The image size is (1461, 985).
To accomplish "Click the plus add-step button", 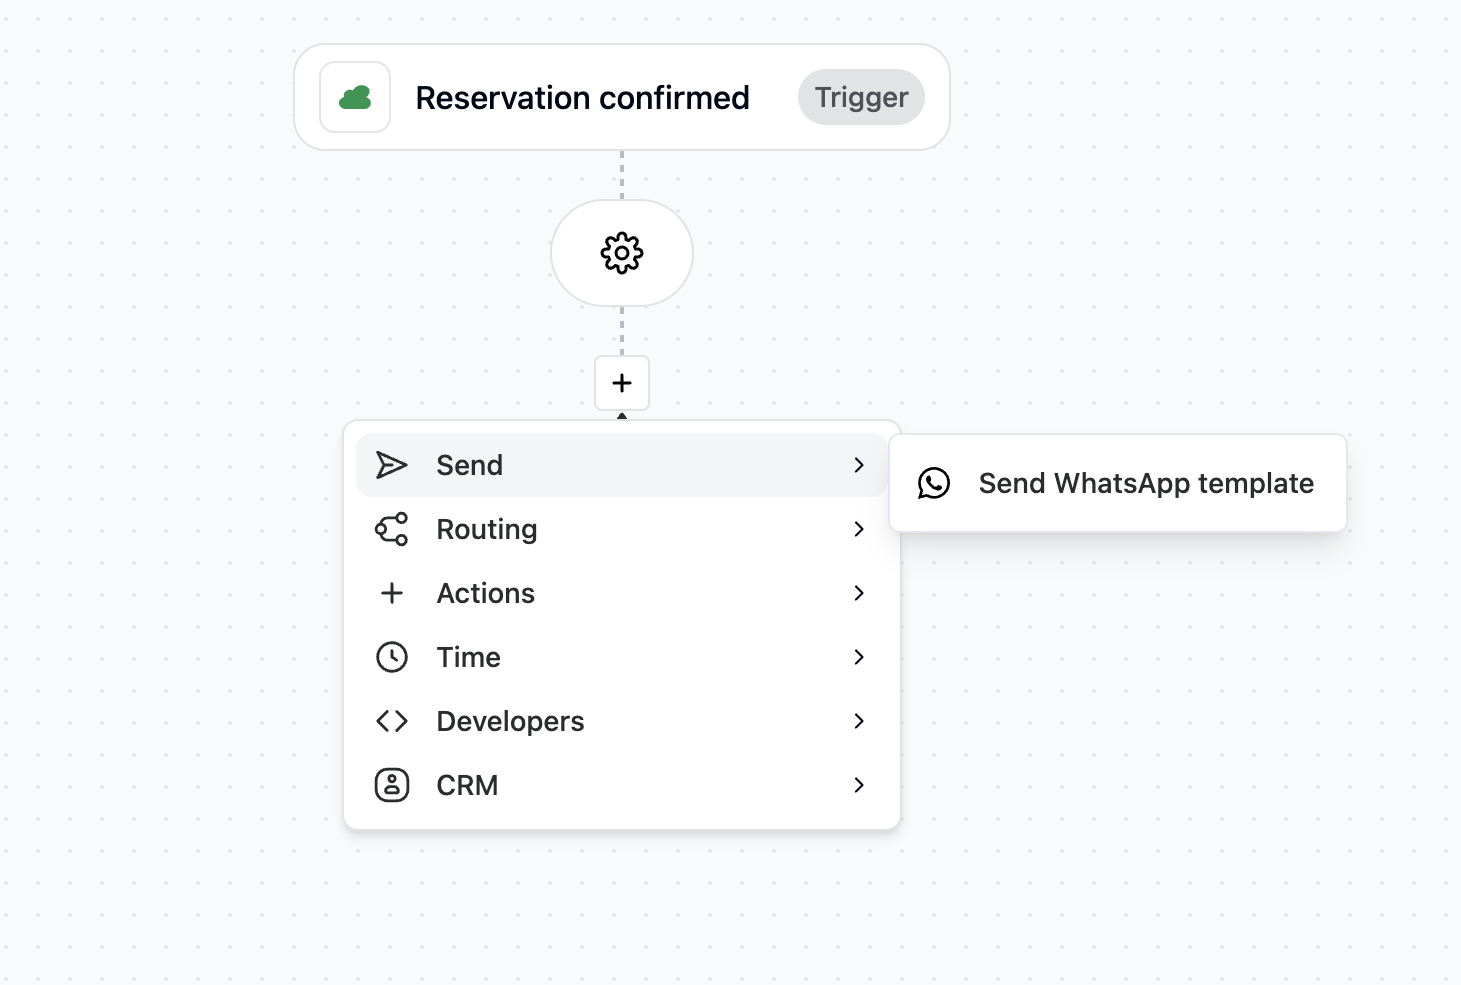I will point(622,383).
